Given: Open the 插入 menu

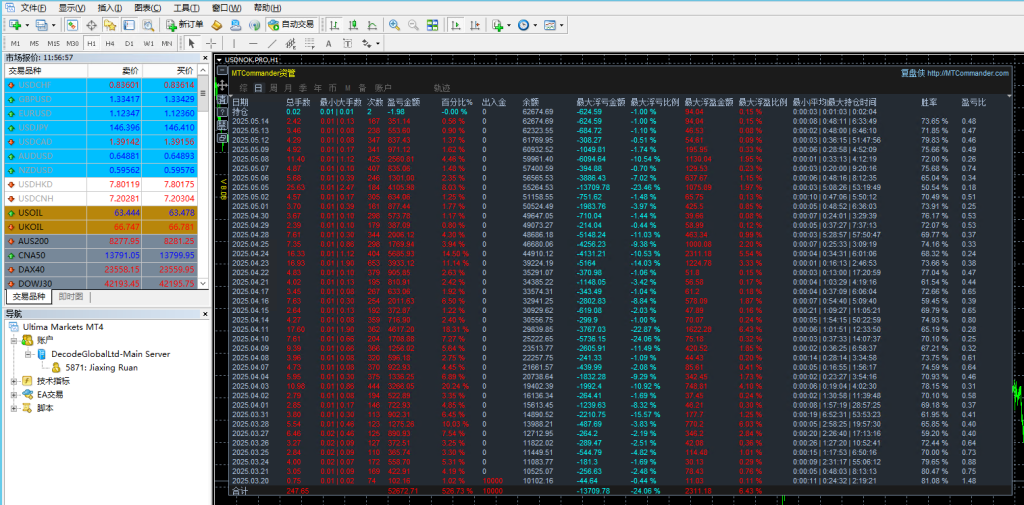Looking at the screenshot, I should pos(110,8).
